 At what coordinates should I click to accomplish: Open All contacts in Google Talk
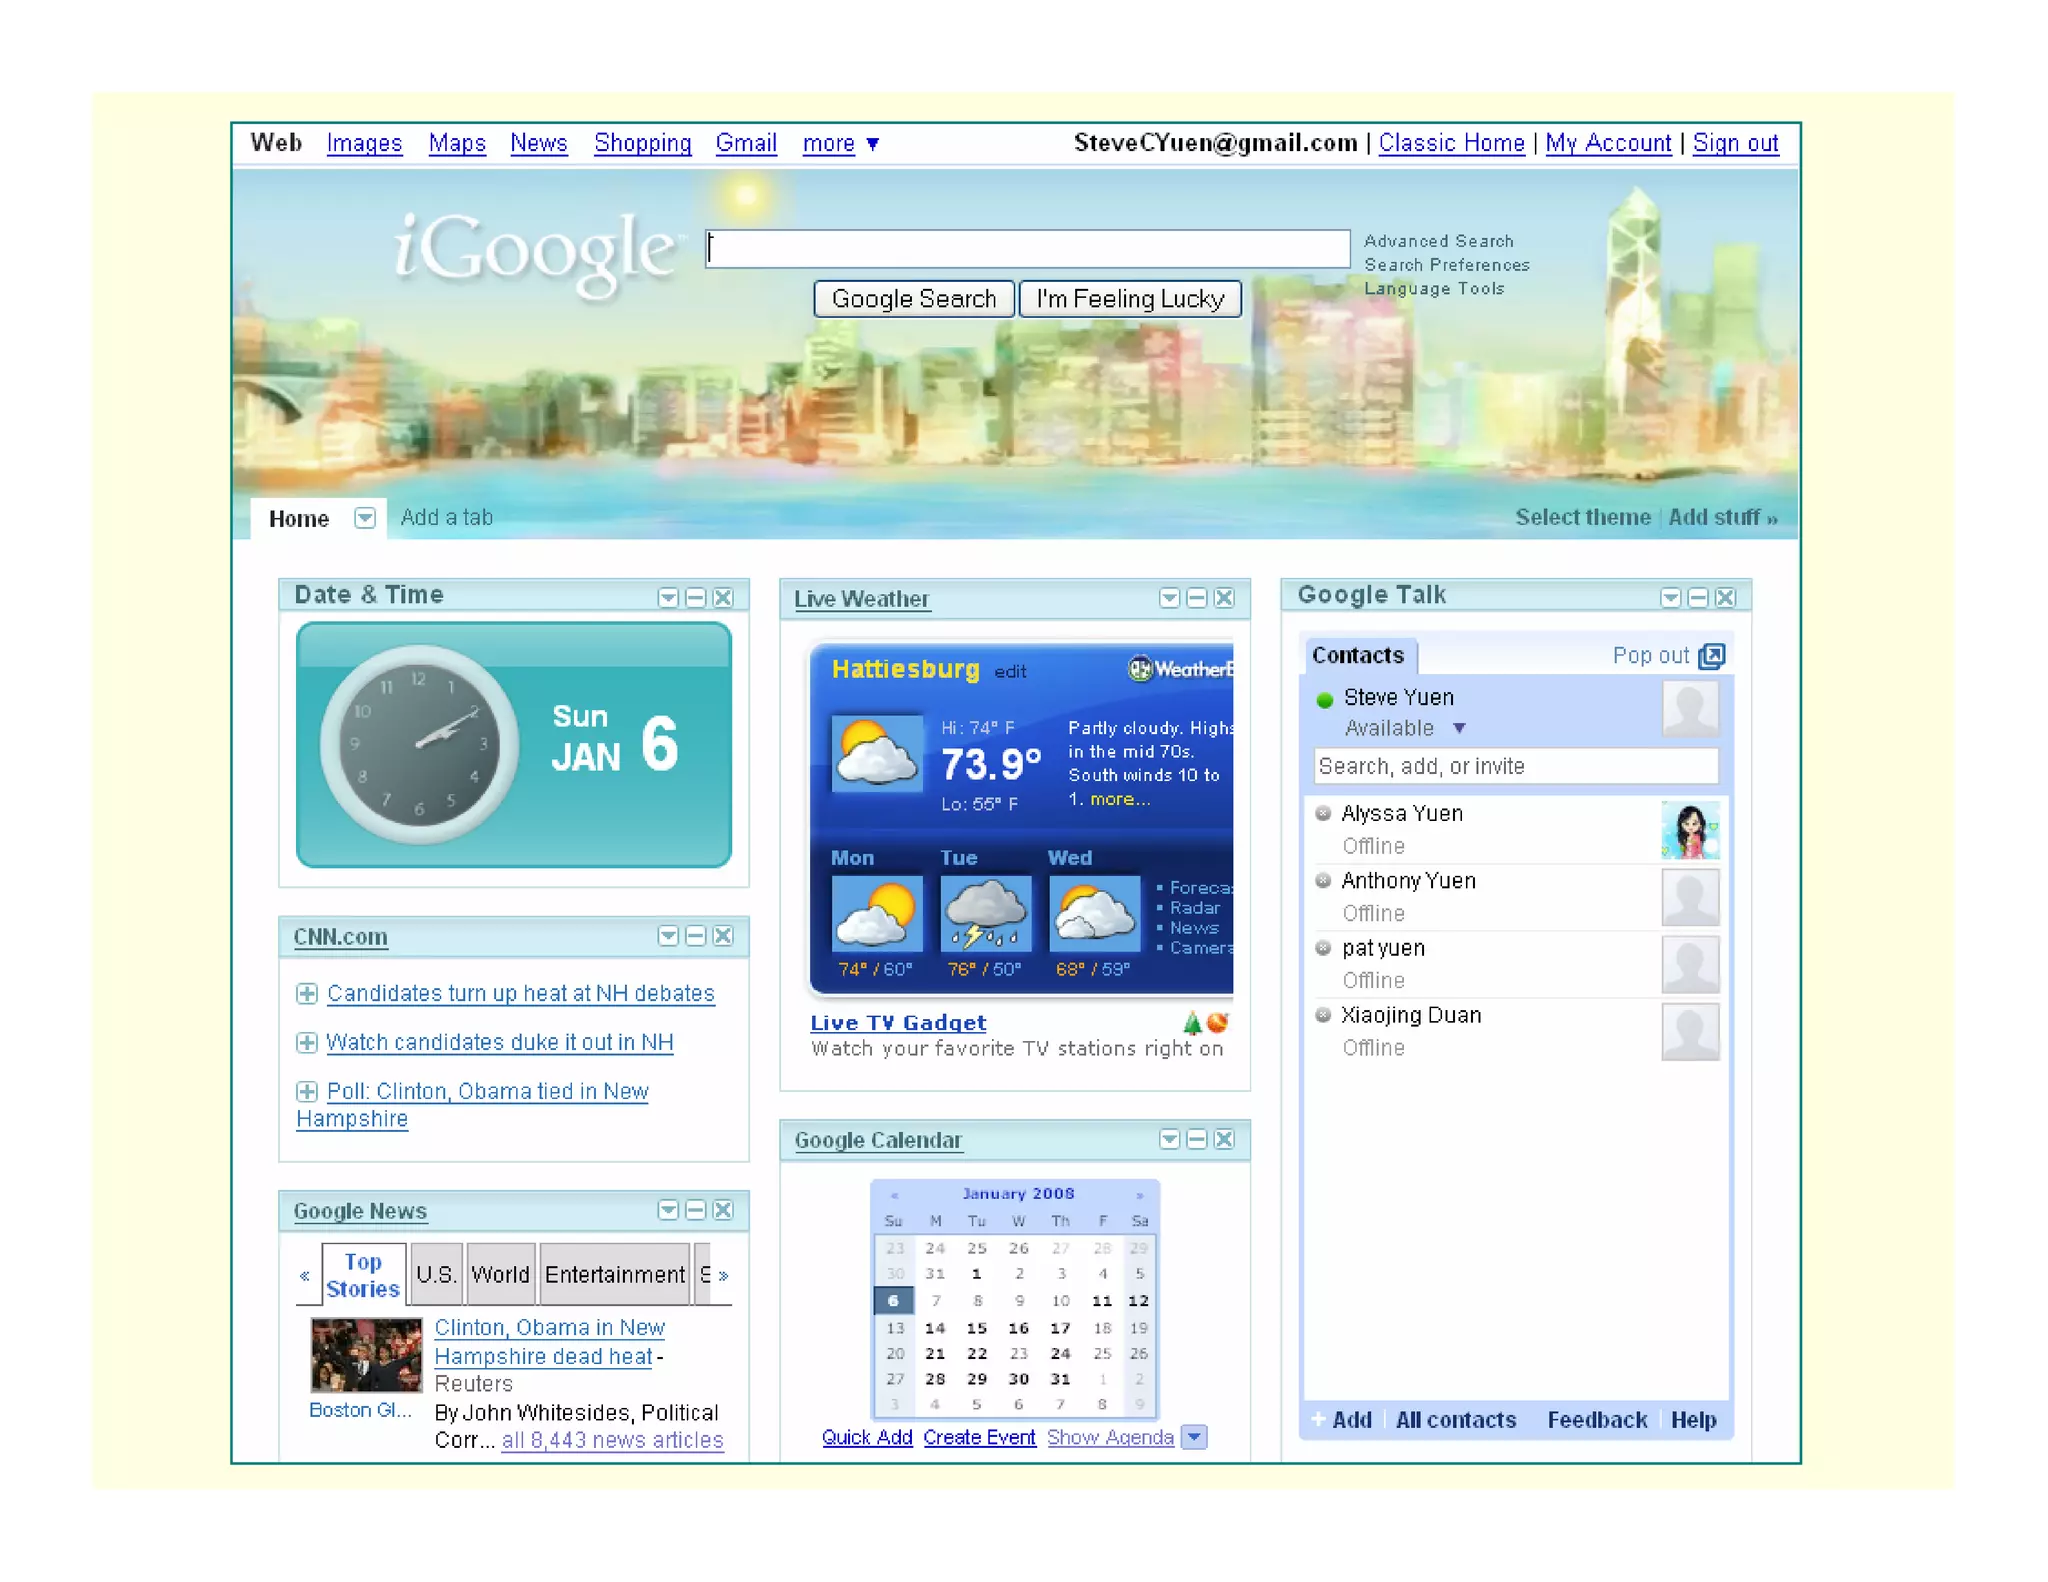1455,1420
